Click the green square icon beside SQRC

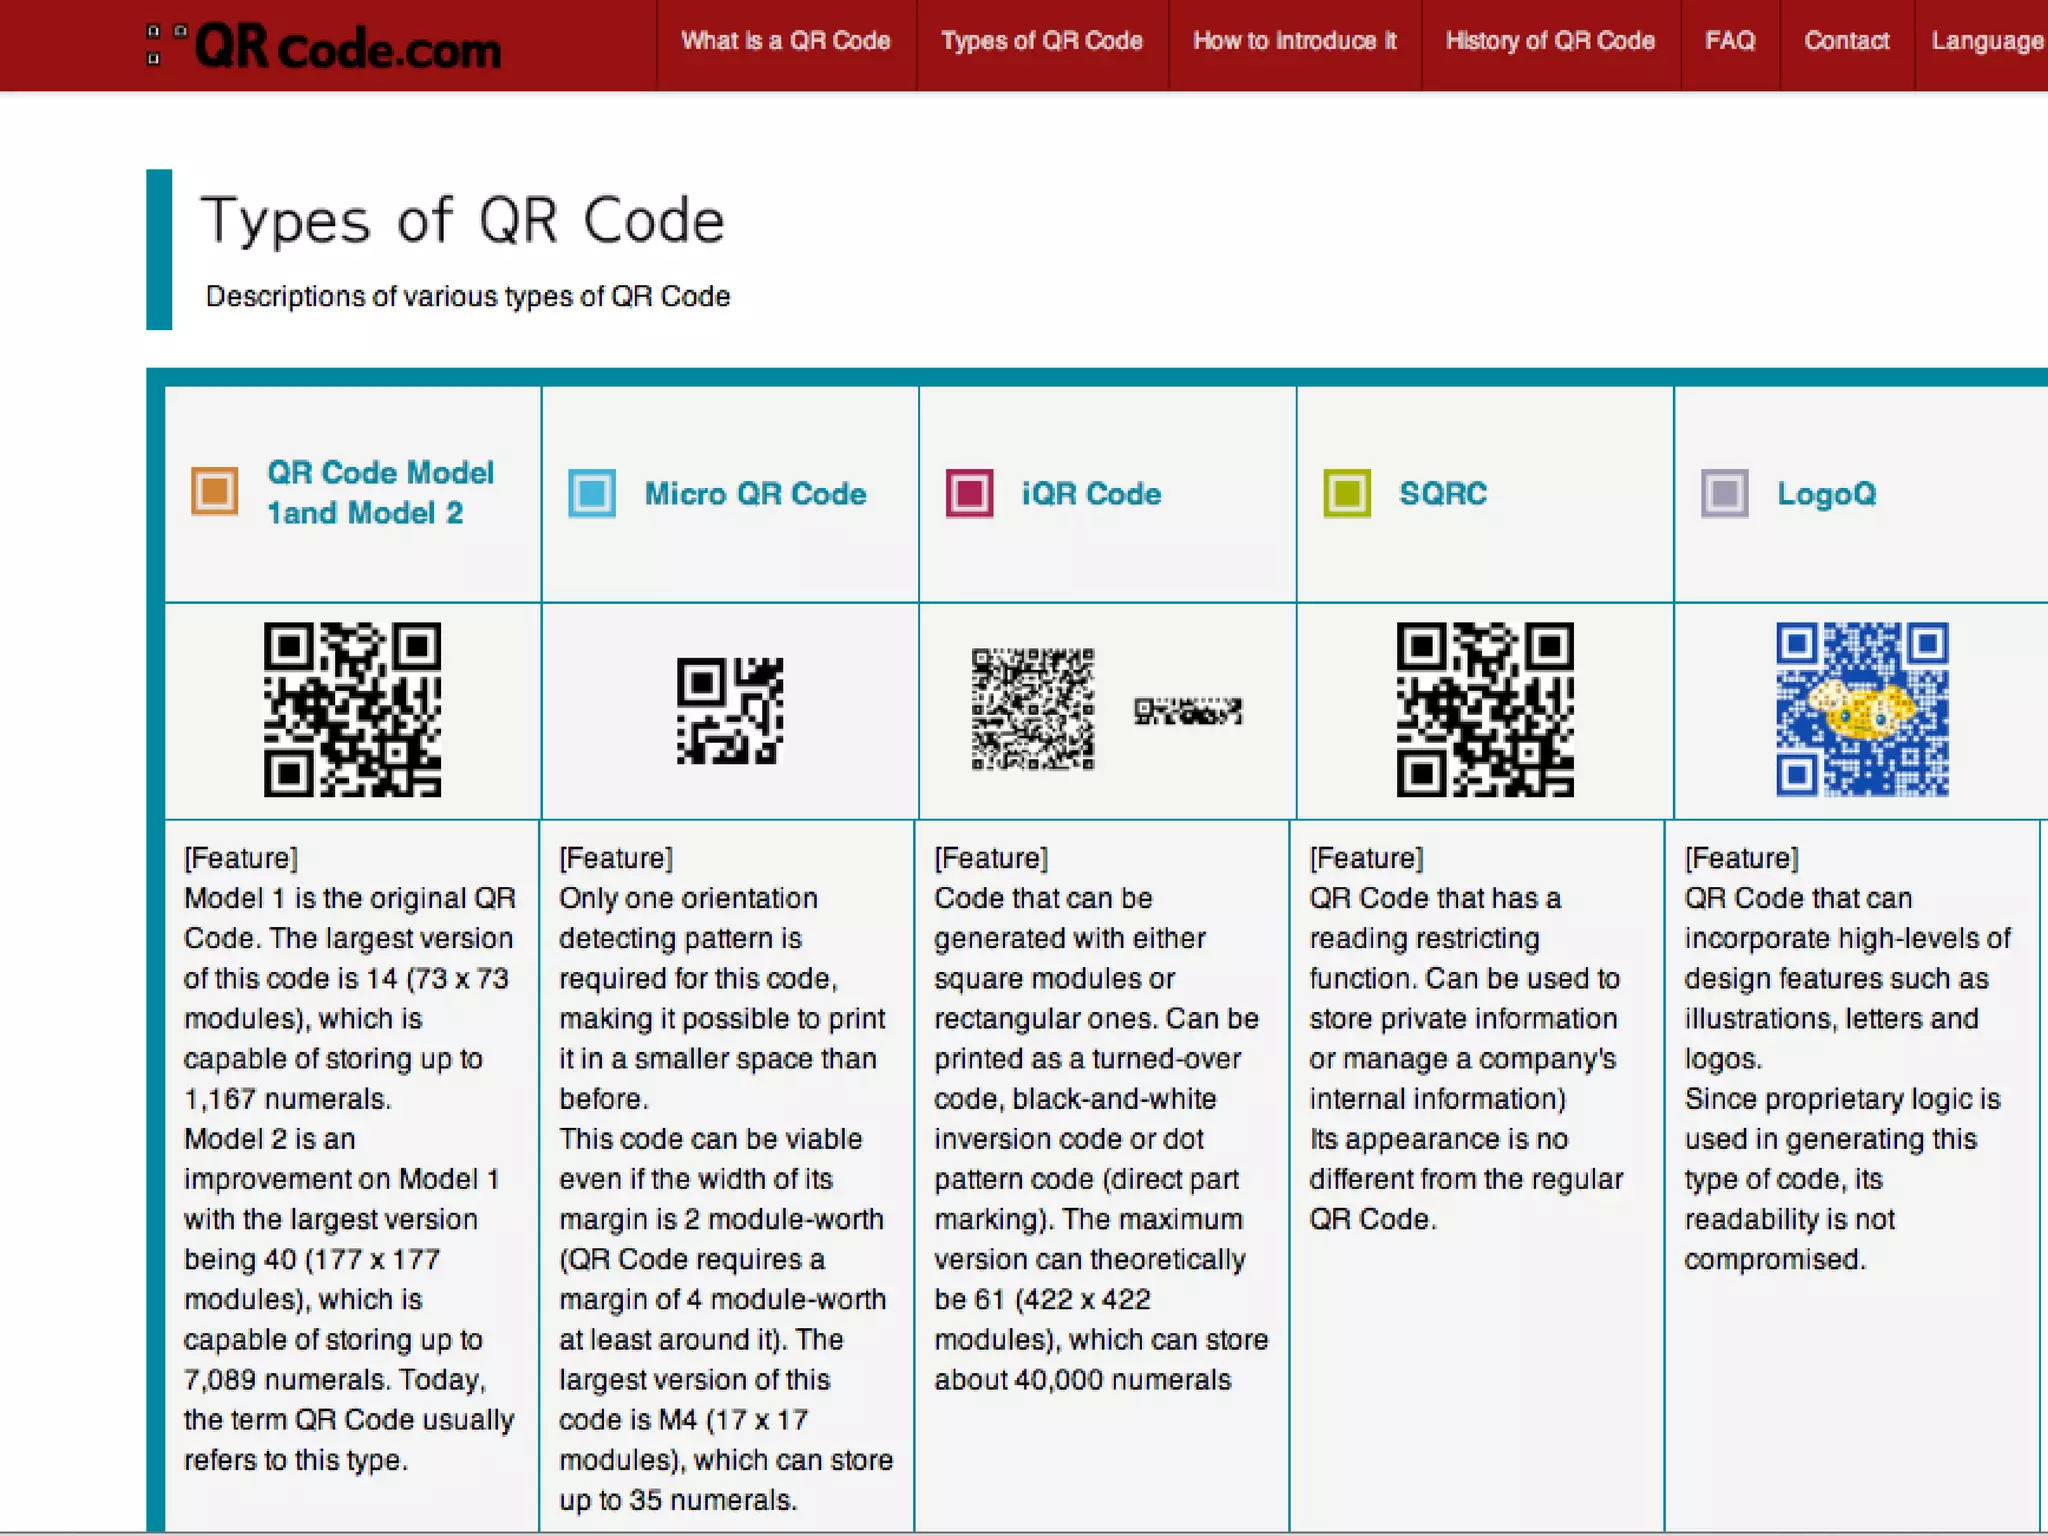click(x=1347, y=493)
